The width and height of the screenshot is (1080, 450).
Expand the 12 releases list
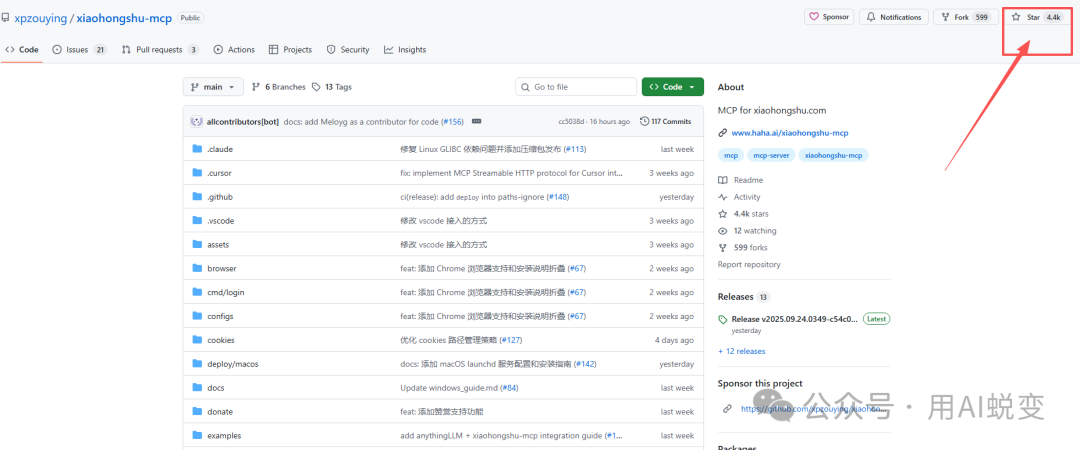coord(741,351)
